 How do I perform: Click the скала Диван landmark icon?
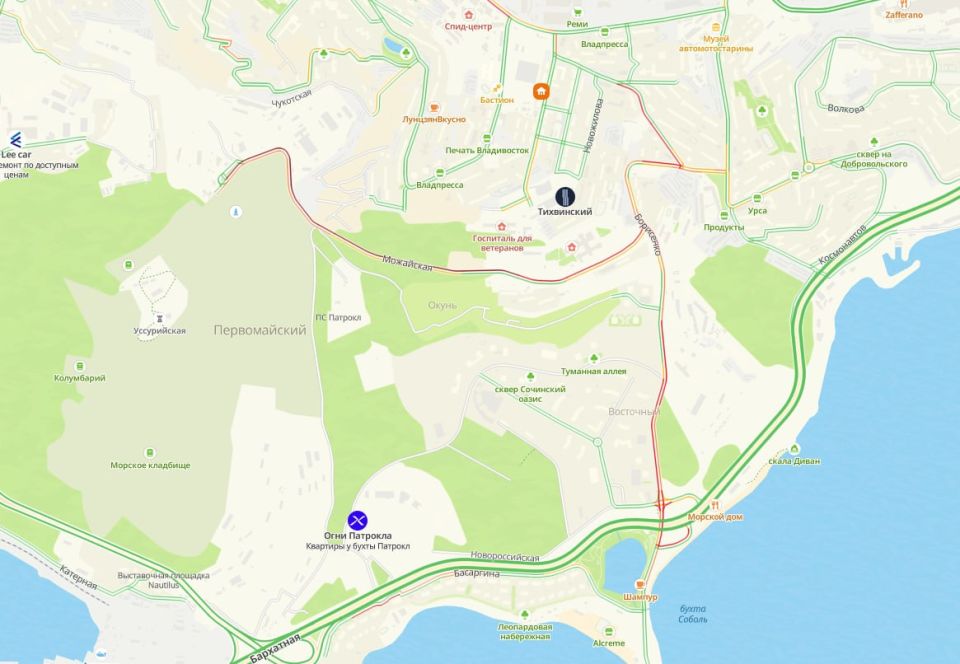point(794,449)
